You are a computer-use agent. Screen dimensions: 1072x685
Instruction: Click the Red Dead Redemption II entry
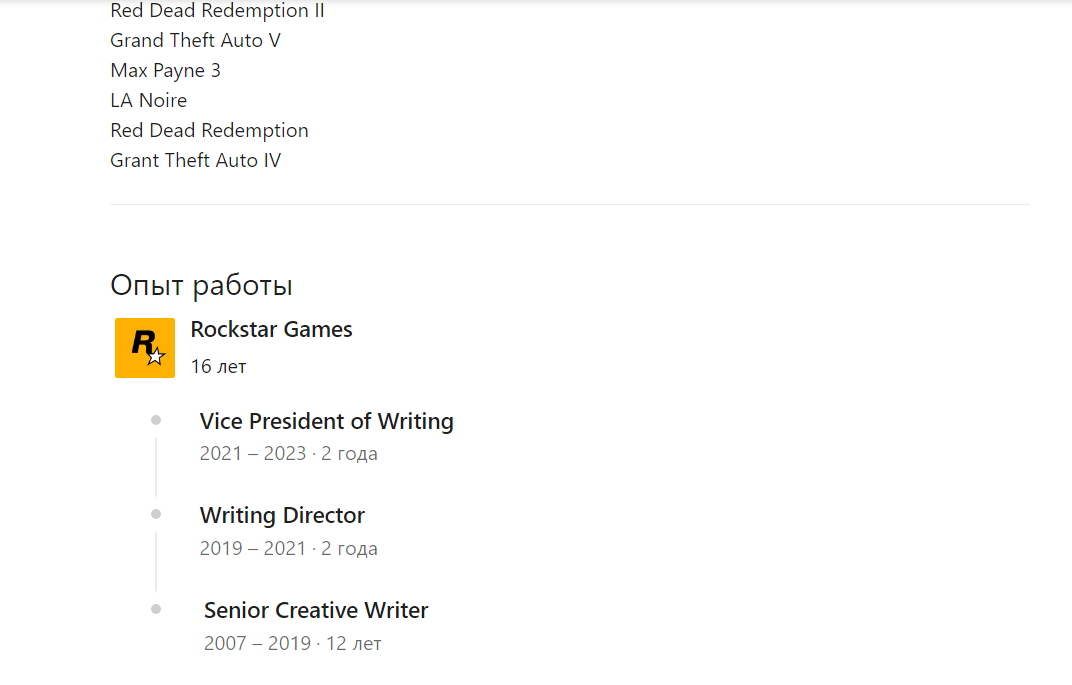pyautogui.click(x=217, y=11)
